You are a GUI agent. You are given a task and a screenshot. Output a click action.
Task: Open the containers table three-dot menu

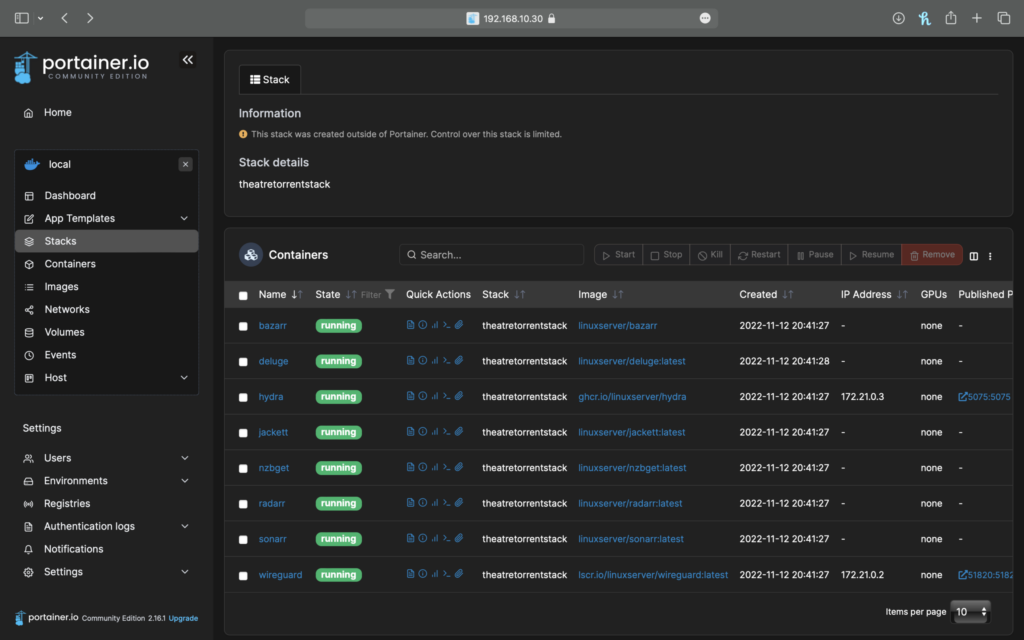pos(990,256)
